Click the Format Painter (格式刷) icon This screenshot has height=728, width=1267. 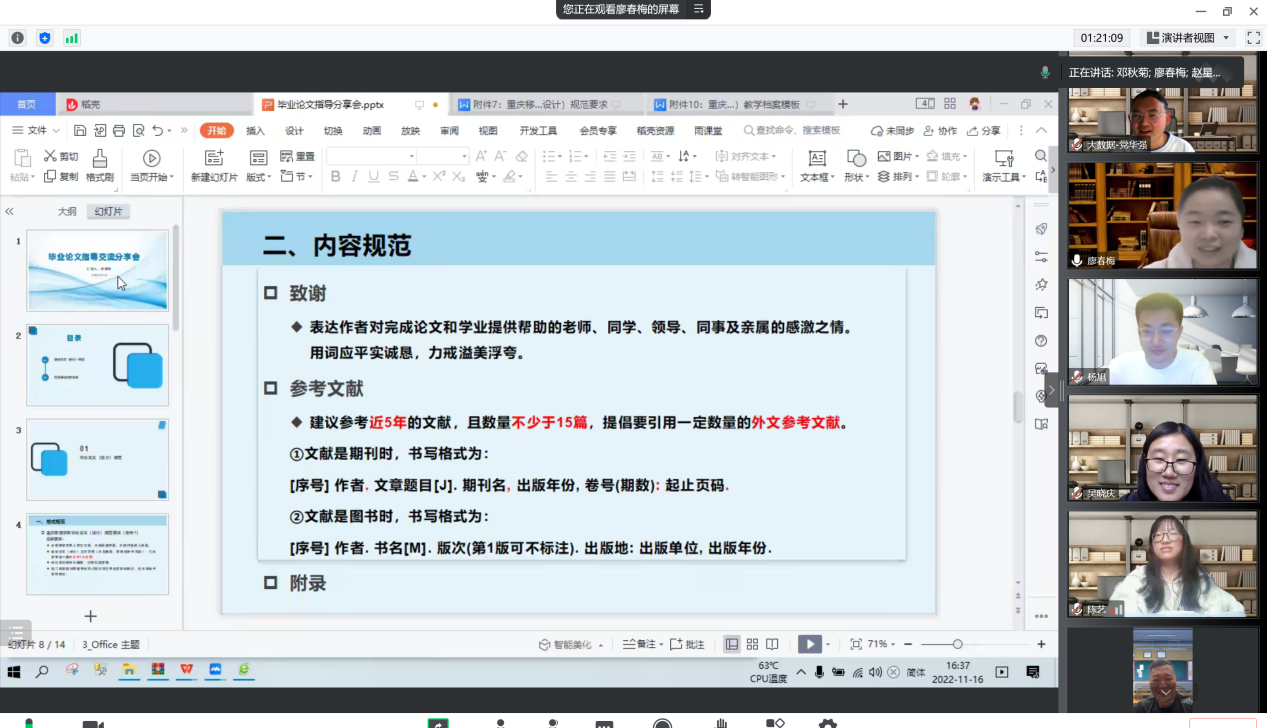[100, 159]
